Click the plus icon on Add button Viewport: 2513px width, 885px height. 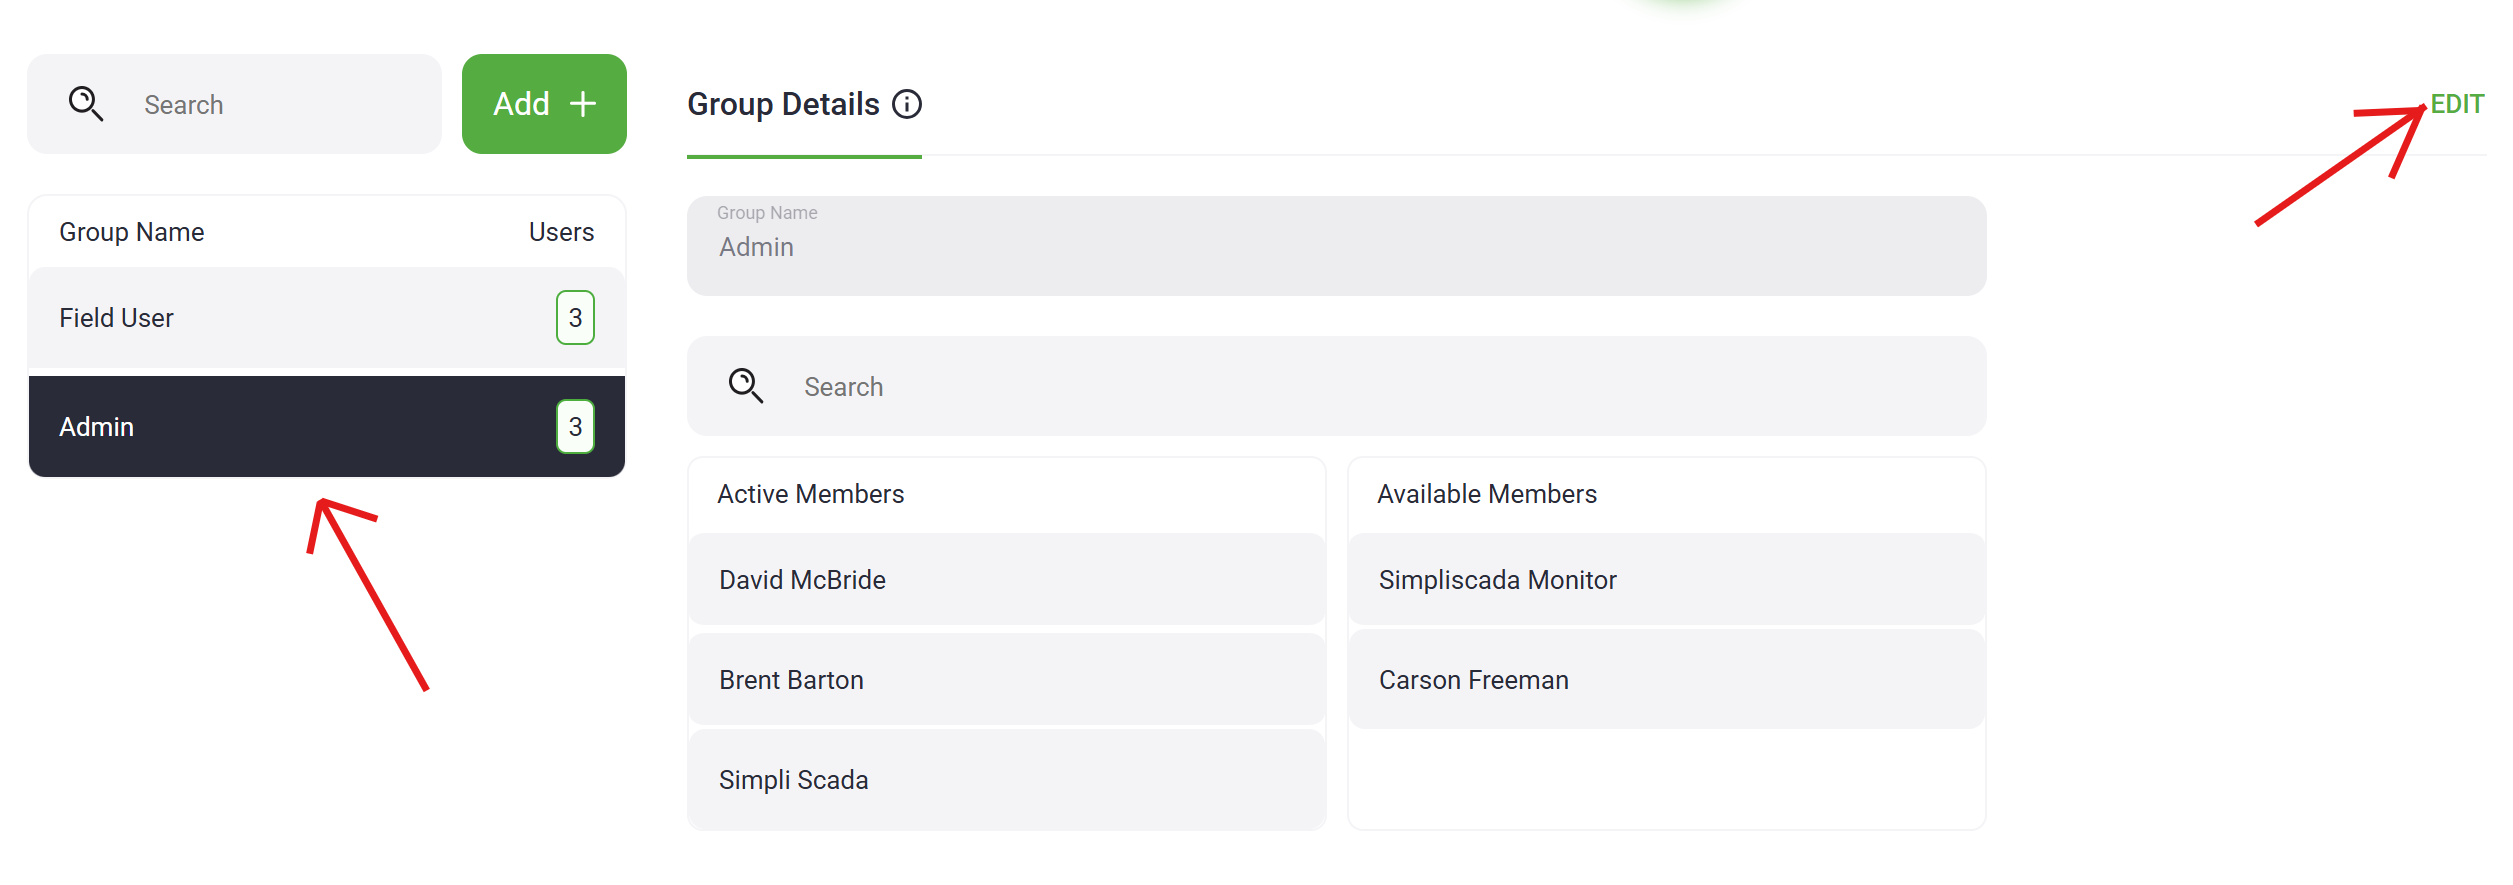(583, 104)
